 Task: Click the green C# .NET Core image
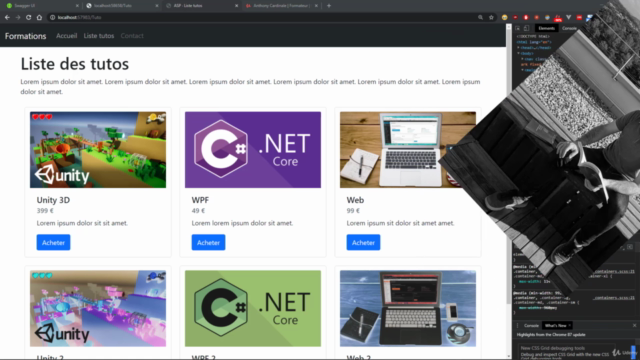click(x=253, y=309)
